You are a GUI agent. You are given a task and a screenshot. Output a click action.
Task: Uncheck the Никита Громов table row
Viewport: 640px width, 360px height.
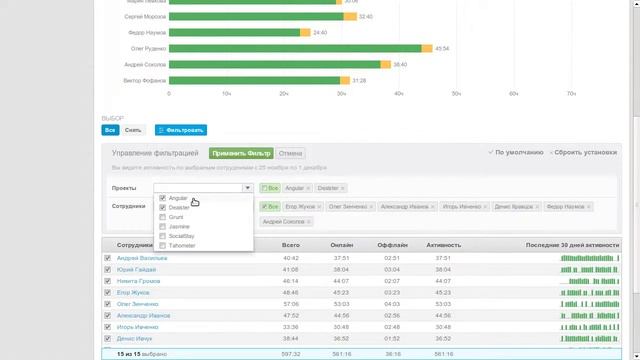pos(107,281)
